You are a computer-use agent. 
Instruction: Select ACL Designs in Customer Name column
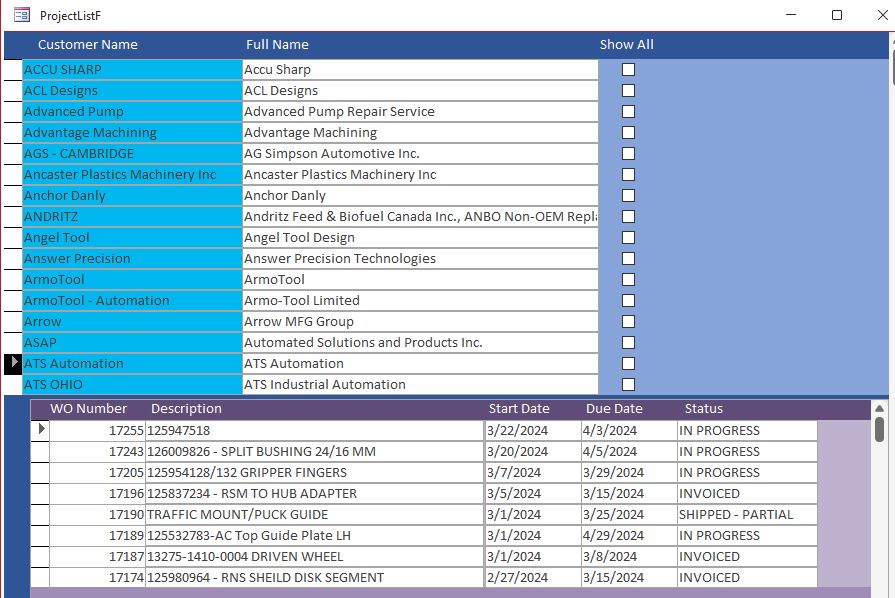132,91
